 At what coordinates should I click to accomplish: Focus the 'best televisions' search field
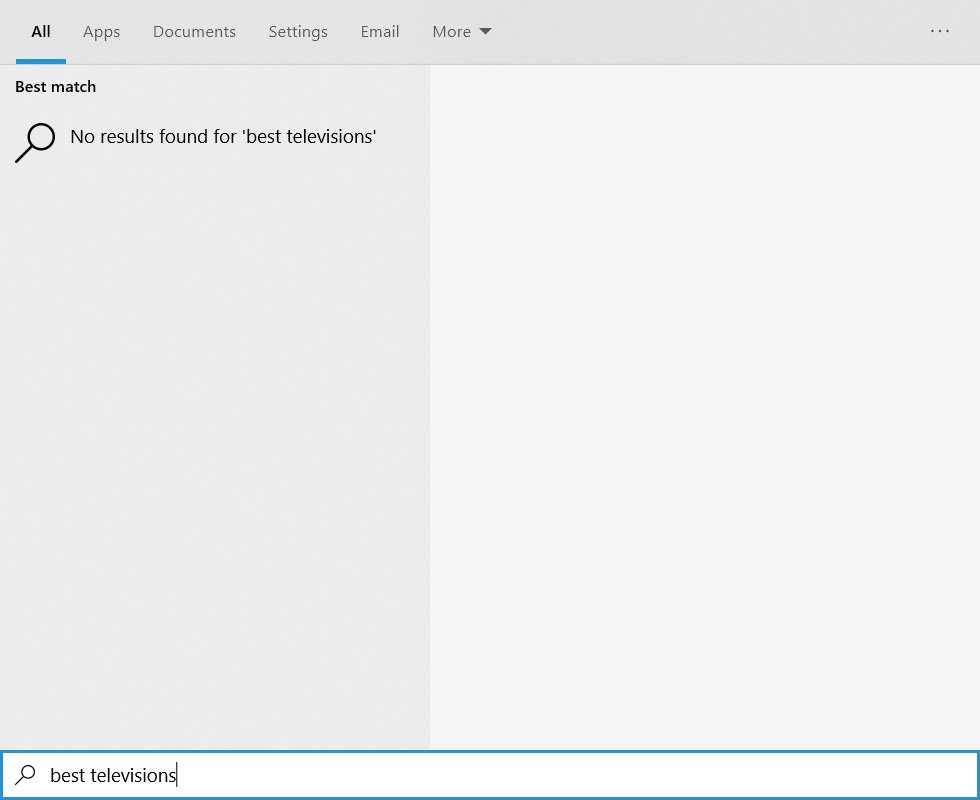point(490,775)
